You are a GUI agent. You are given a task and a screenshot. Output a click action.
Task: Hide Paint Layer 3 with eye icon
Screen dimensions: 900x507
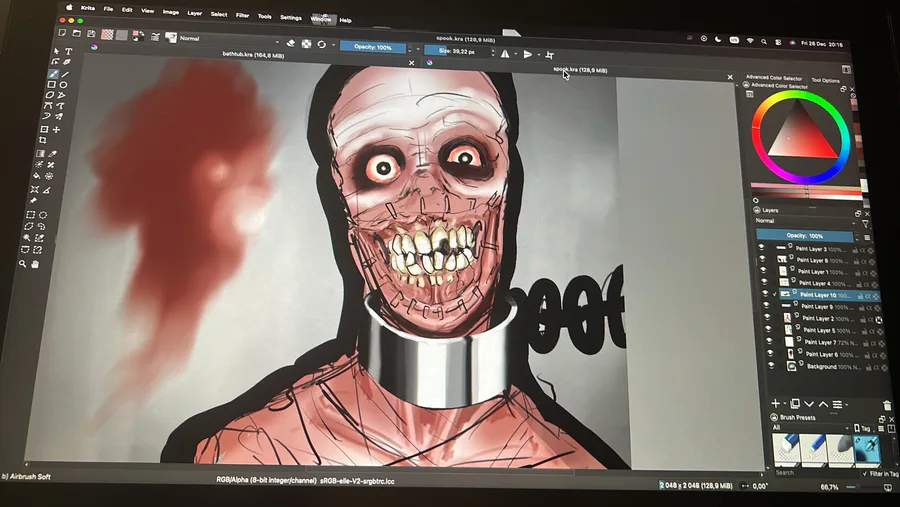coord(762,247)
